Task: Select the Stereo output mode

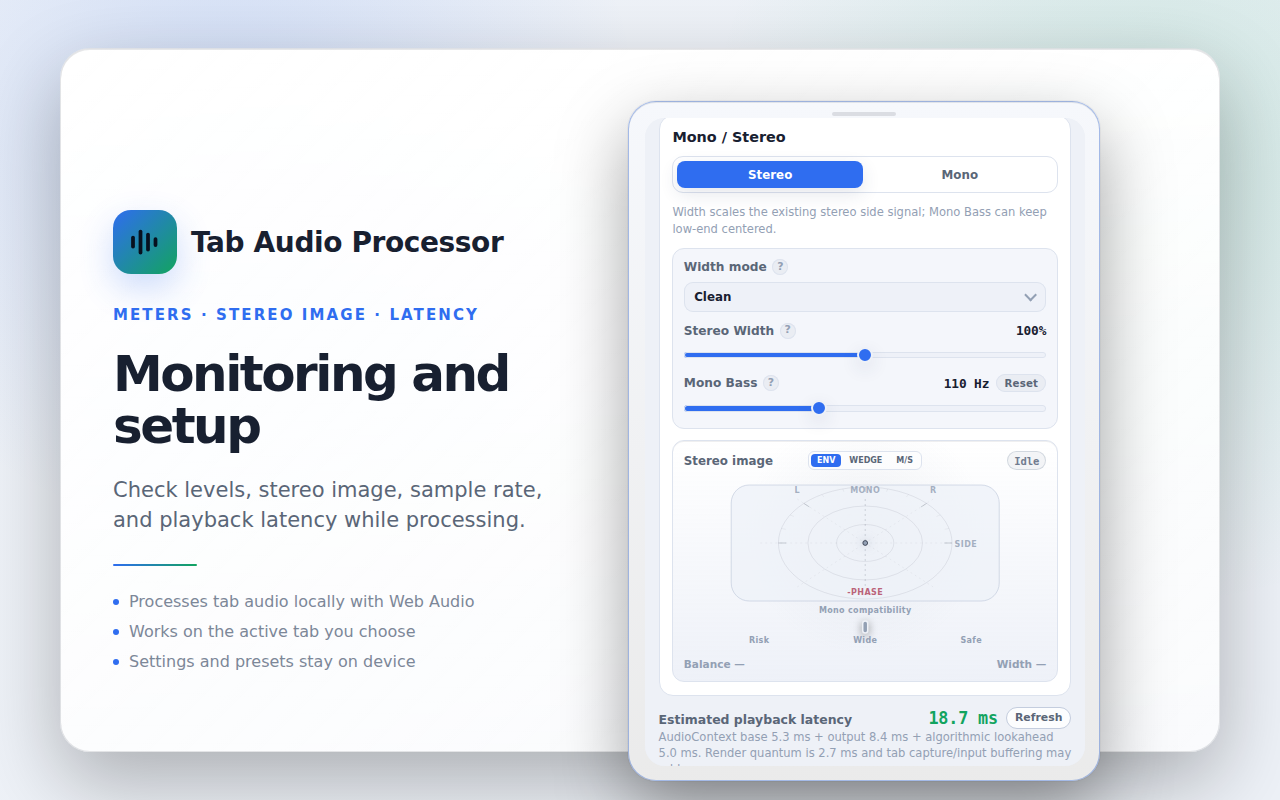Action: coord(770,175)
